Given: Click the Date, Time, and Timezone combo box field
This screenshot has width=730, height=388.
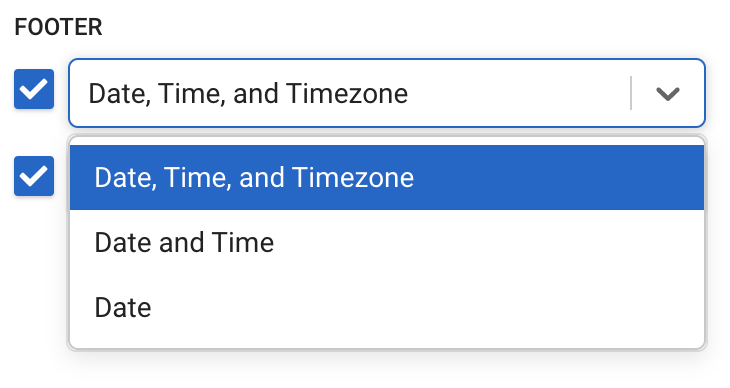Looking at the screenshot, I should point(387,93).
